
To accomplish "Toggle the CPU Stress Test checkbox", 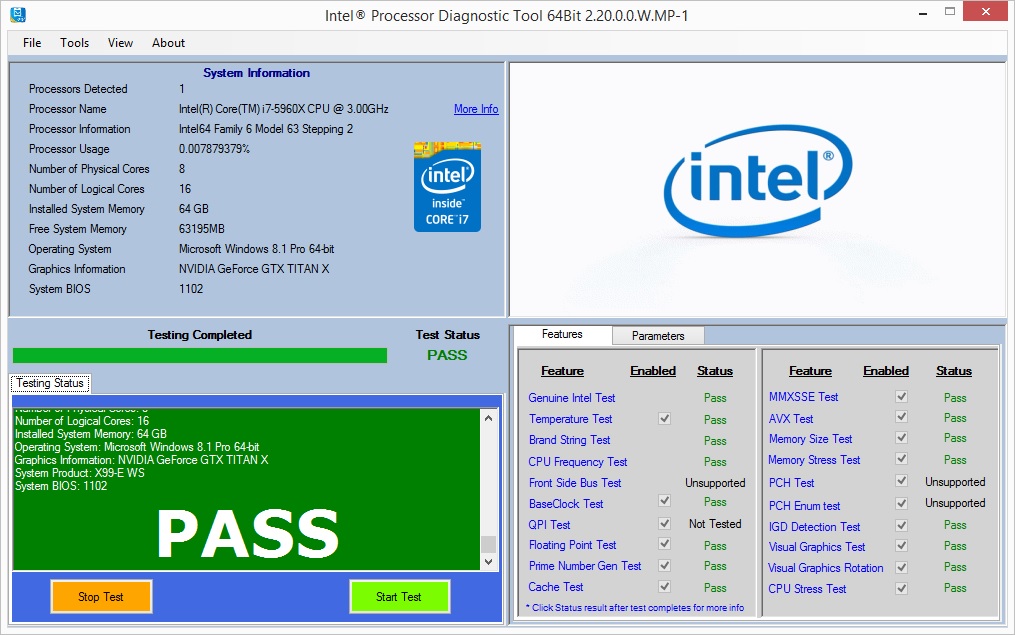I will pos(901,588).
